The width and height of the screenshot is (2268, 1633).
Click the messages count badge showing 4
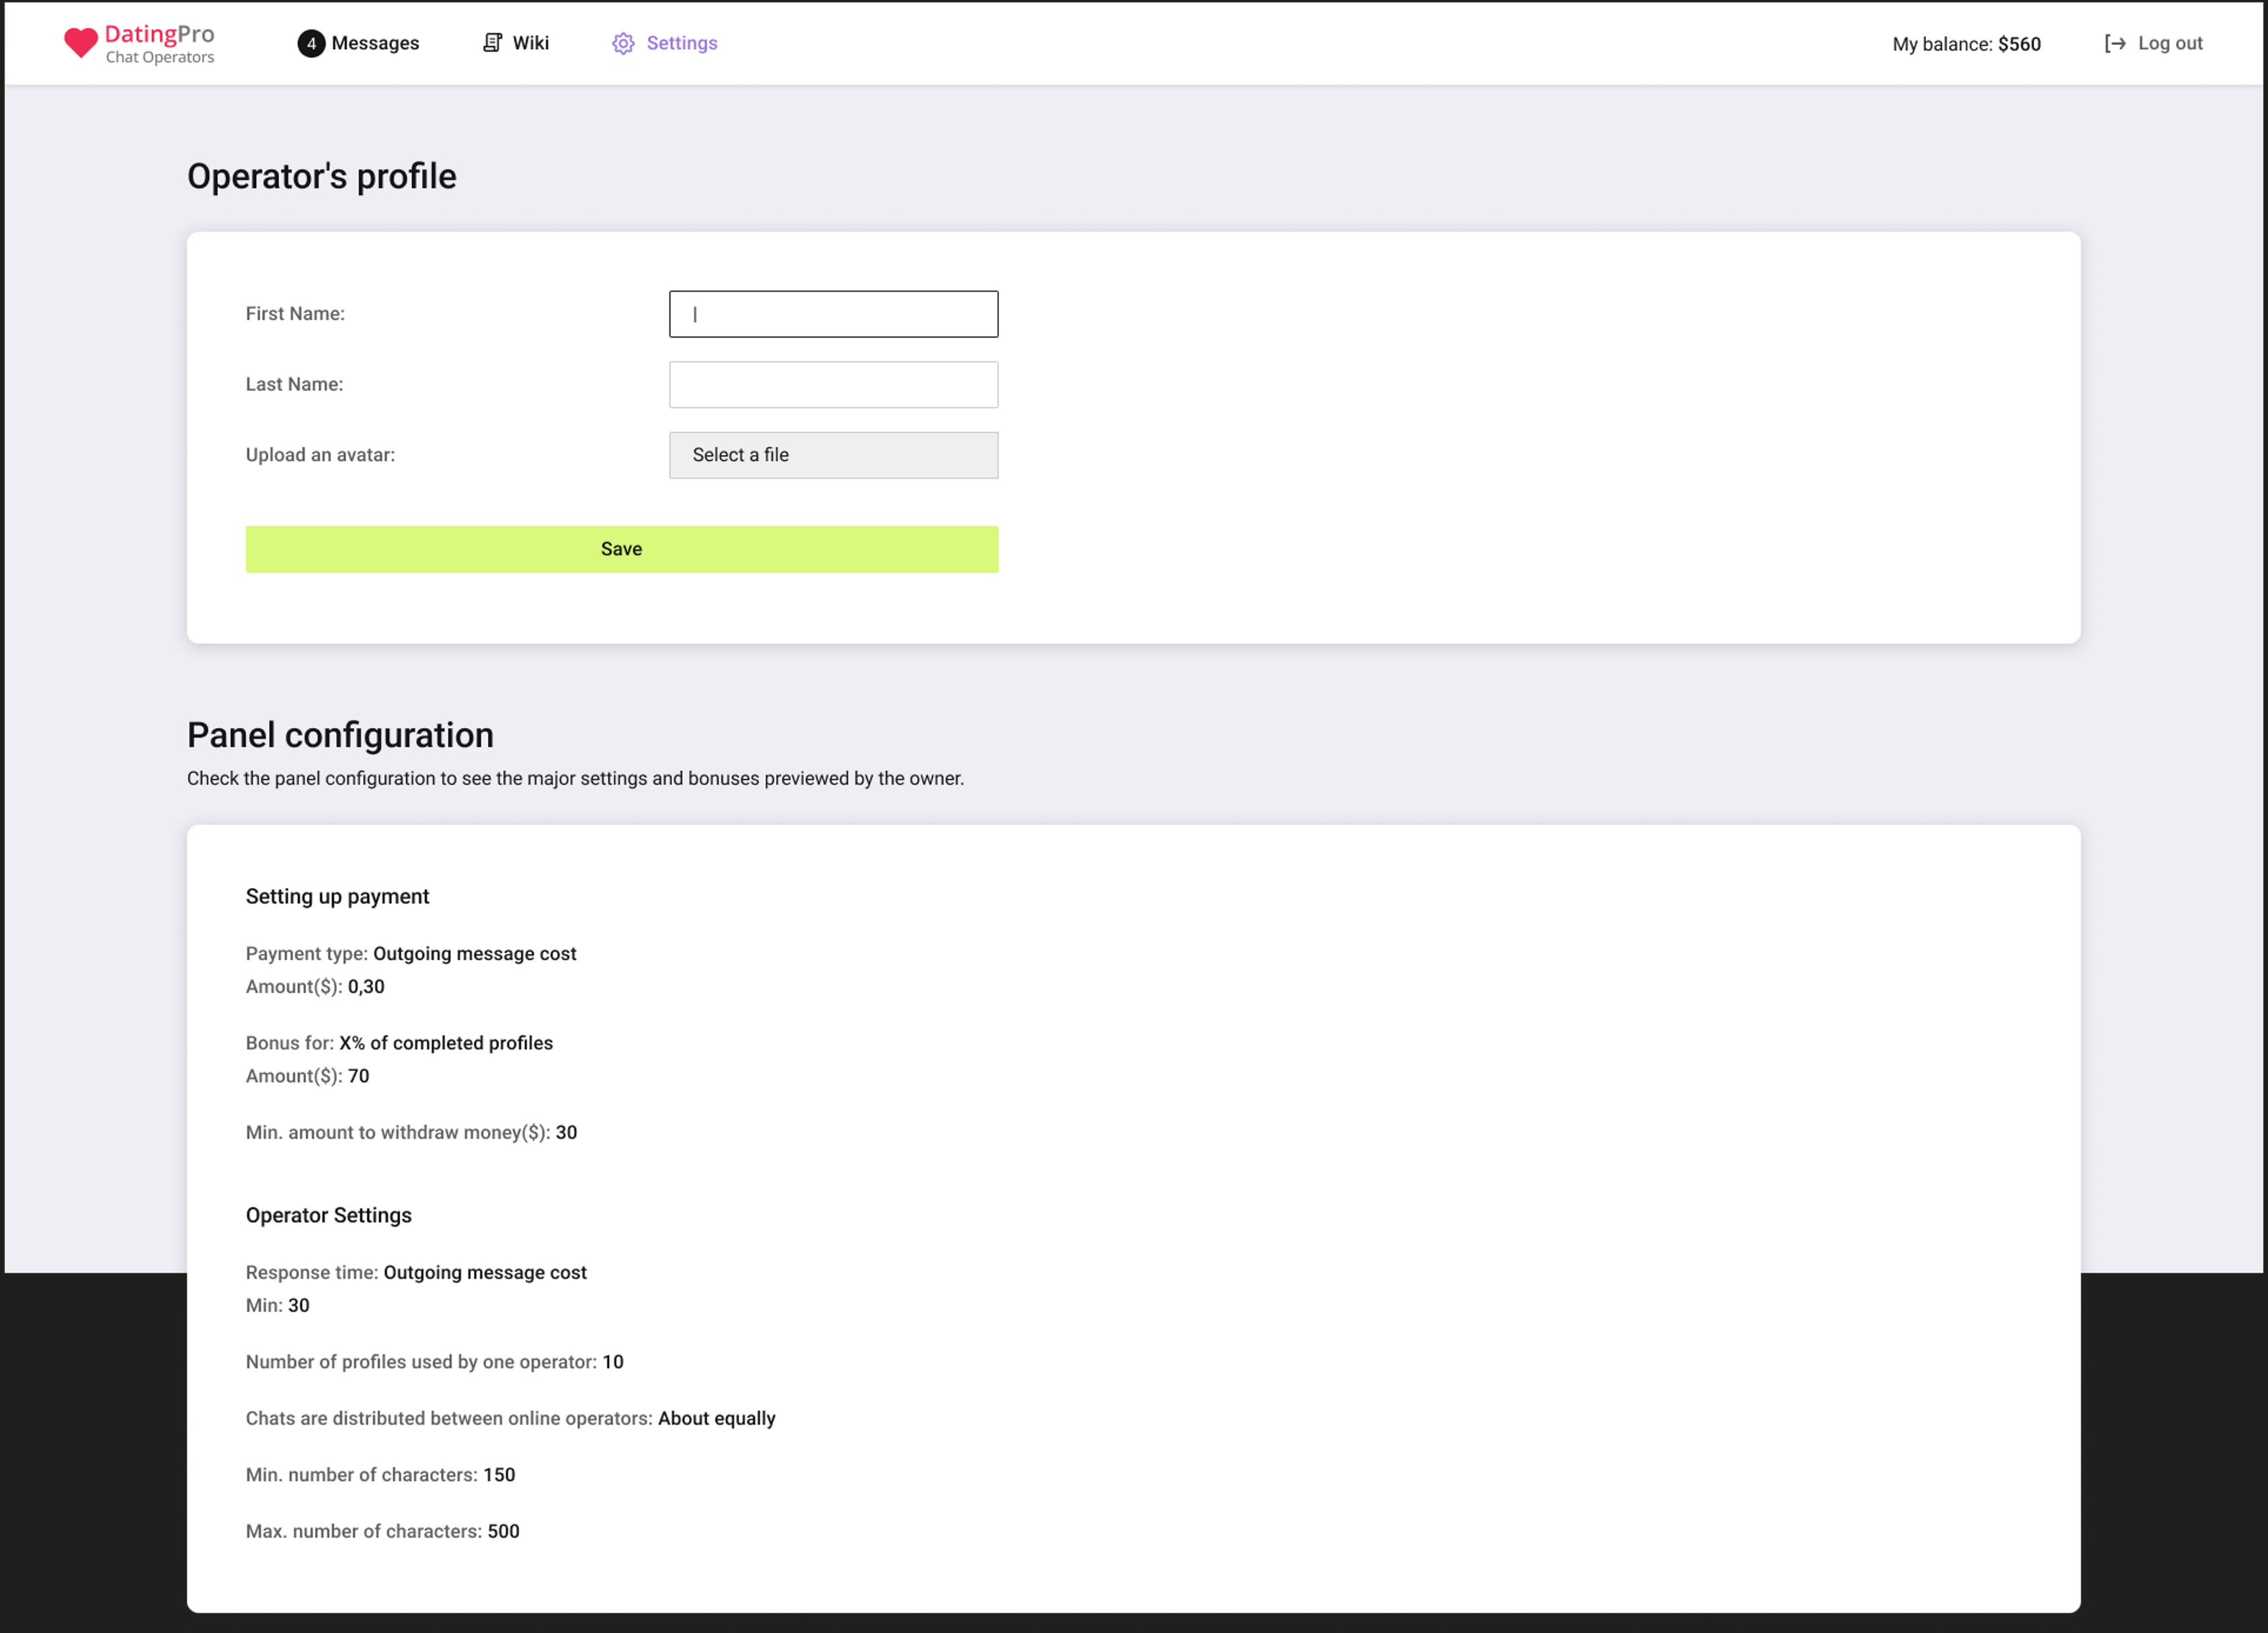point(311,43)
